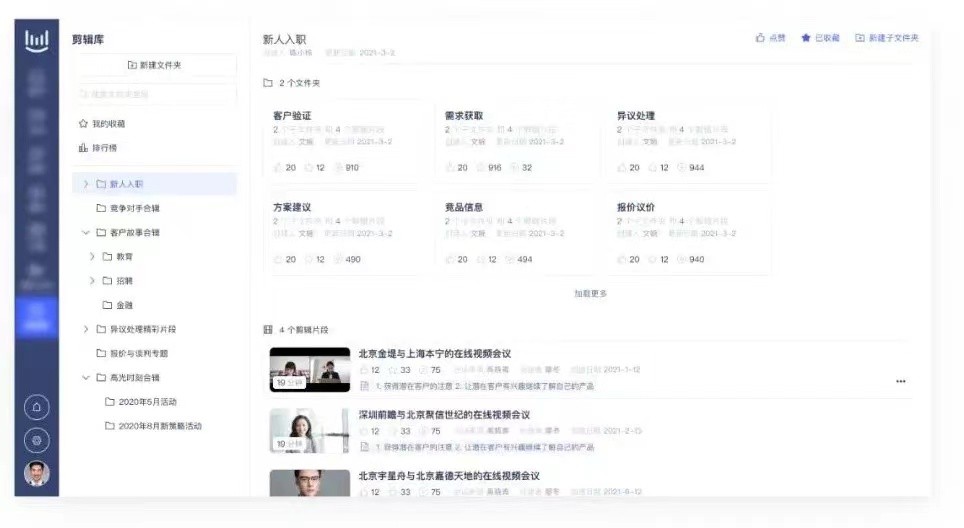This screenshot has height=528, width=964.
Task: Select the 金融 subfolder
Action: tap(117, 305)
